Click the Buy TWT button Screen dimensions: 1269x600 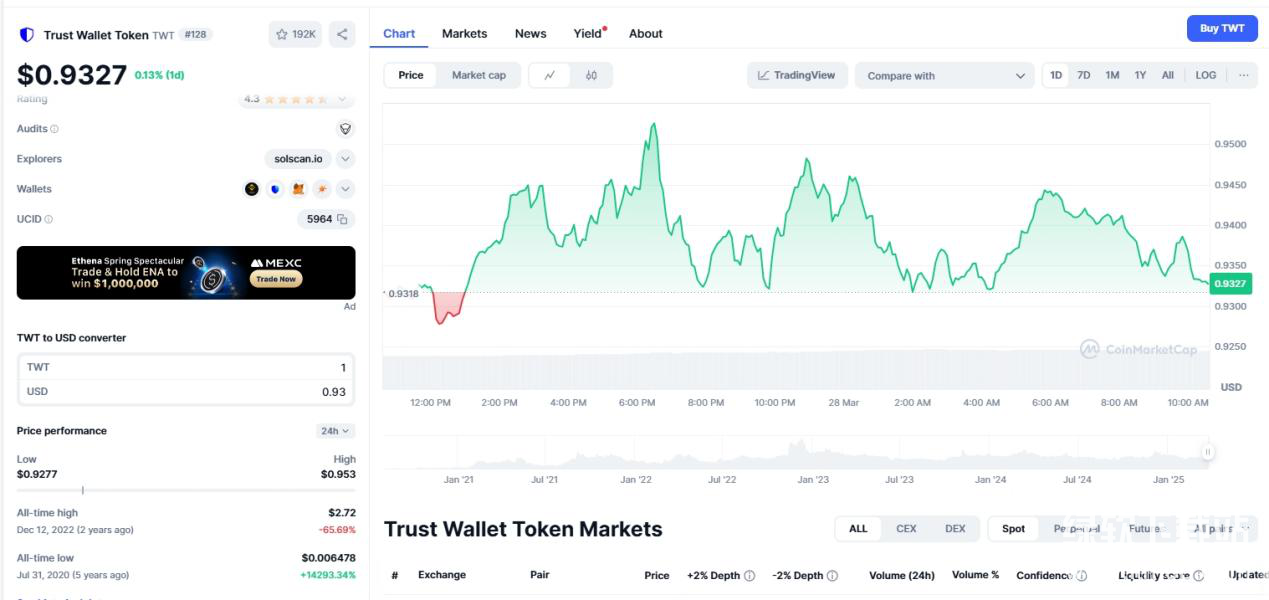tap(1221, 28)
